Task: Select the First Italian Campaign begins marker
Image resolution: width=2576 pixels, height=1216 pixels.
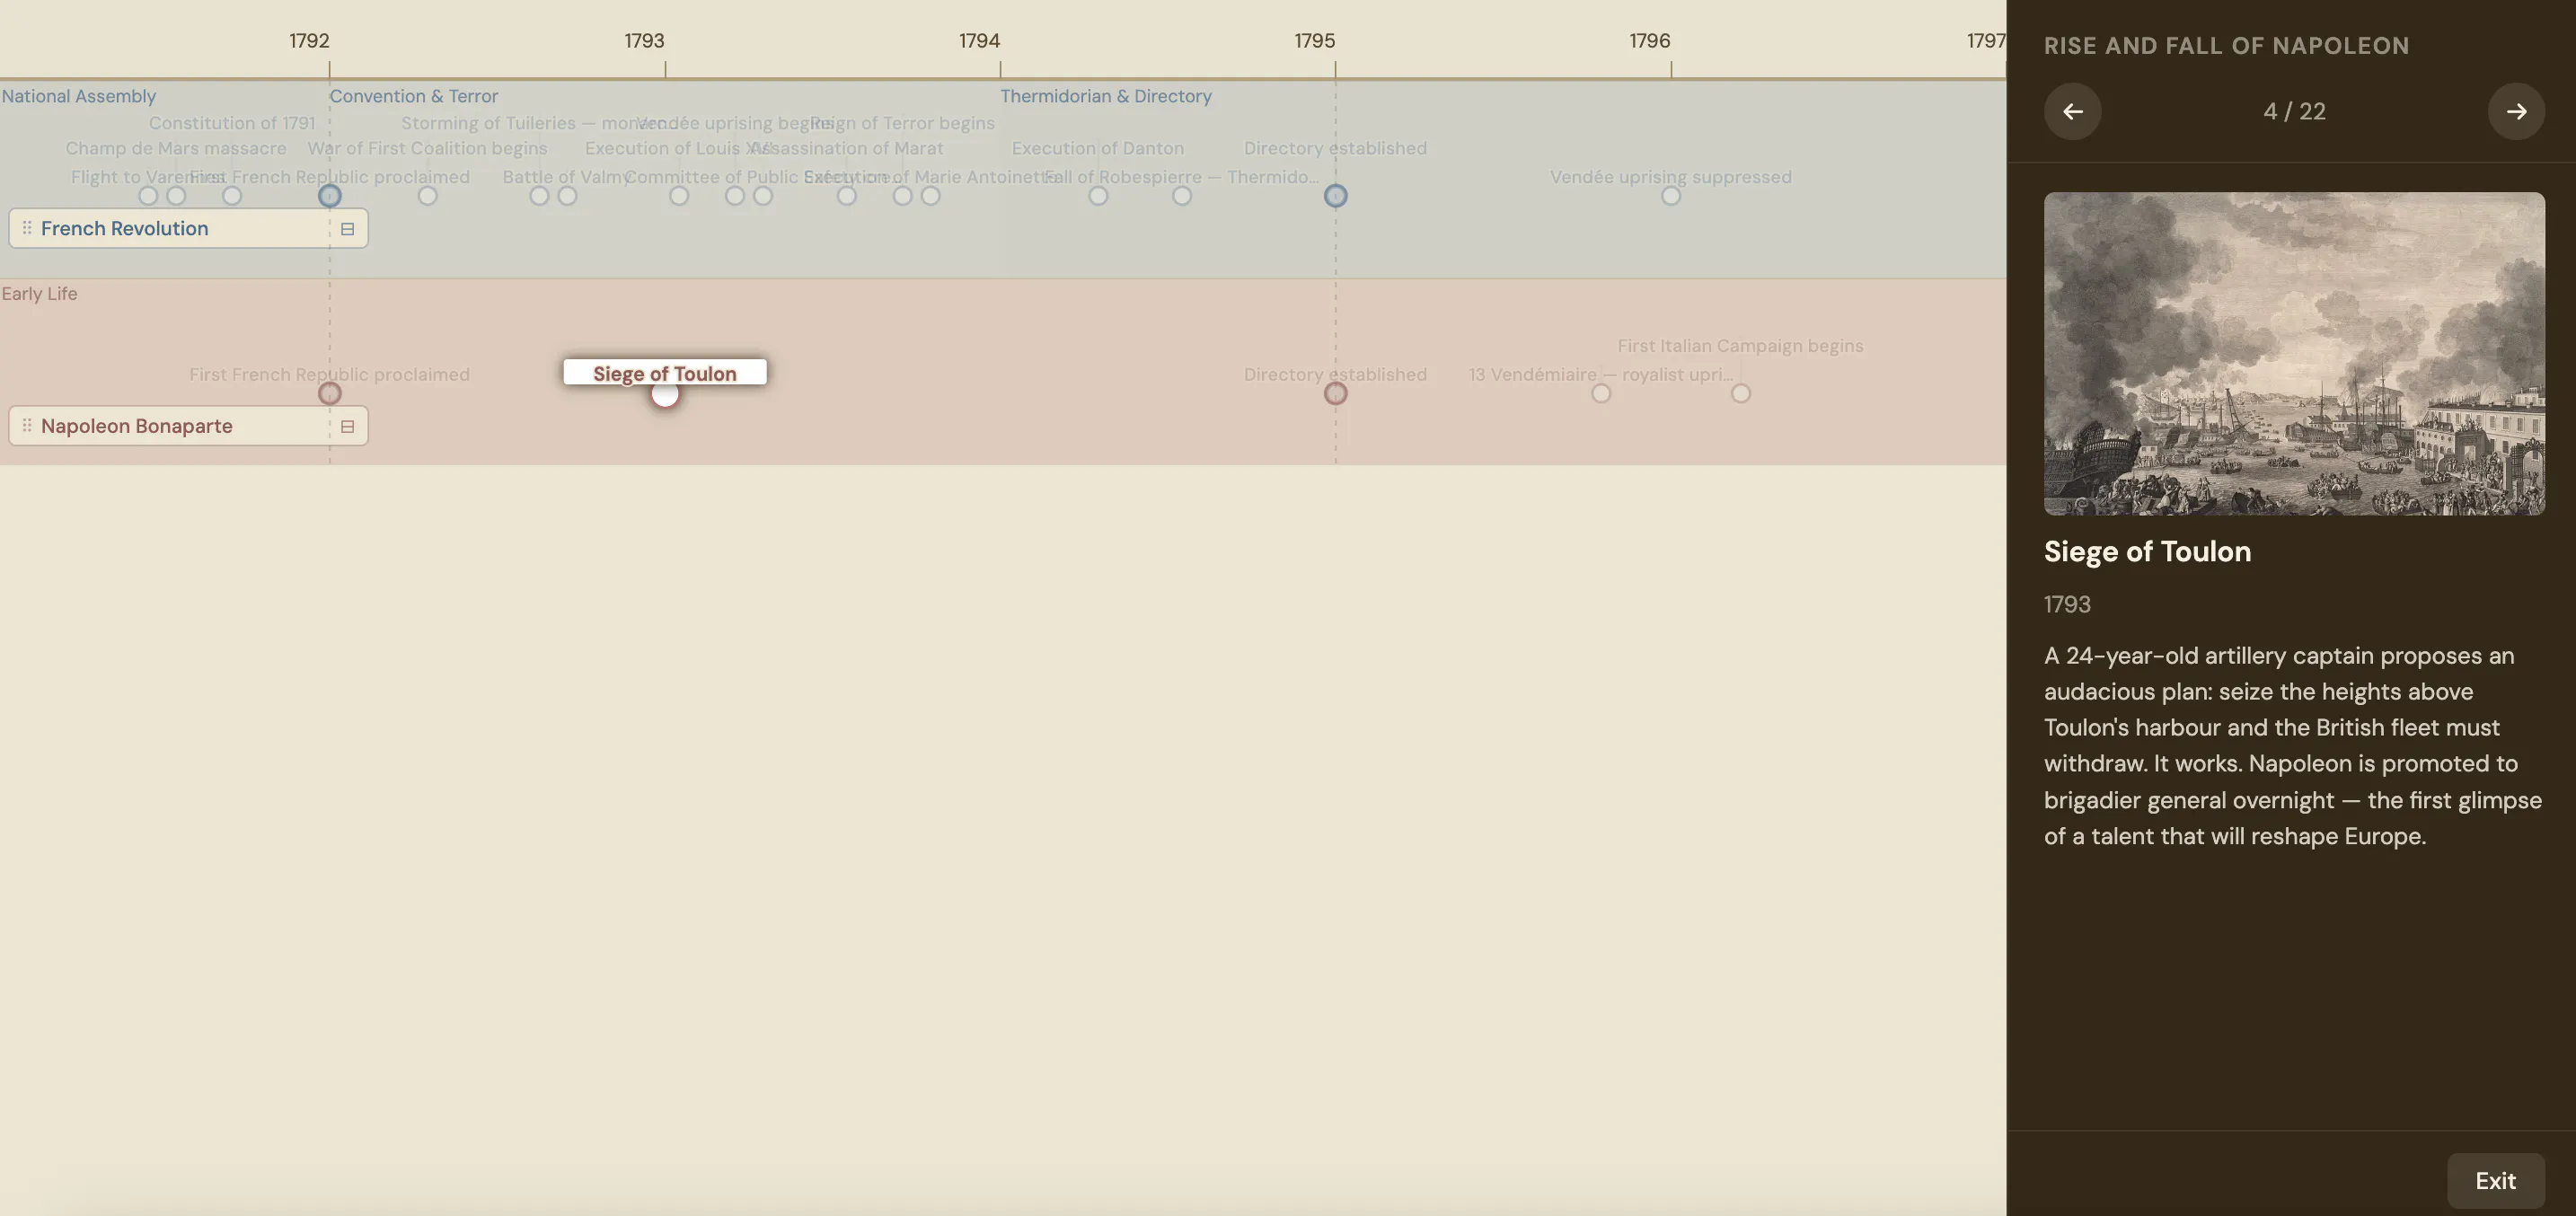Action: click(1741, 393)
